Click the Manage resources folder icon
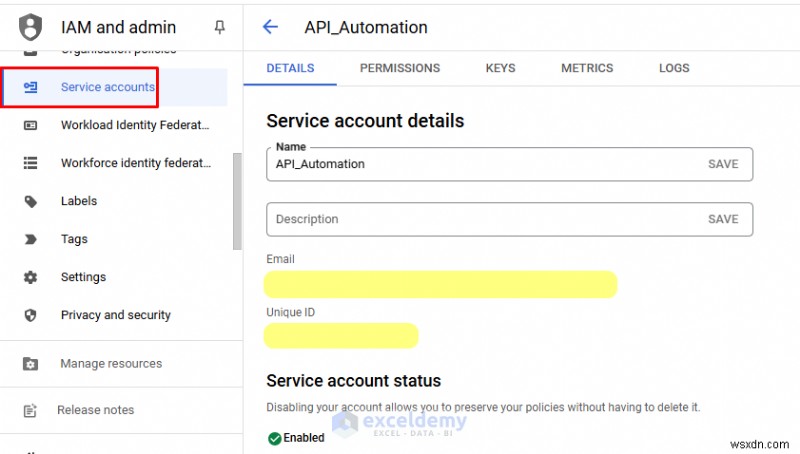This screenshot has height=454, width=800. point(30,364)
